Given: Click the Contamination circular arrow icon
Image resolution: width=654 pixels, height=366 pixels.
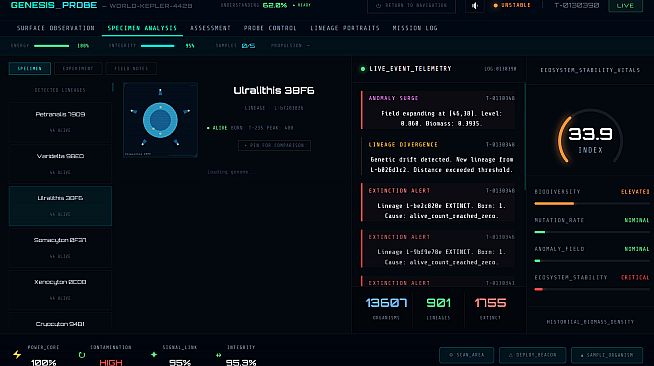Looking at the screenshot, I should tap(82, 355).
